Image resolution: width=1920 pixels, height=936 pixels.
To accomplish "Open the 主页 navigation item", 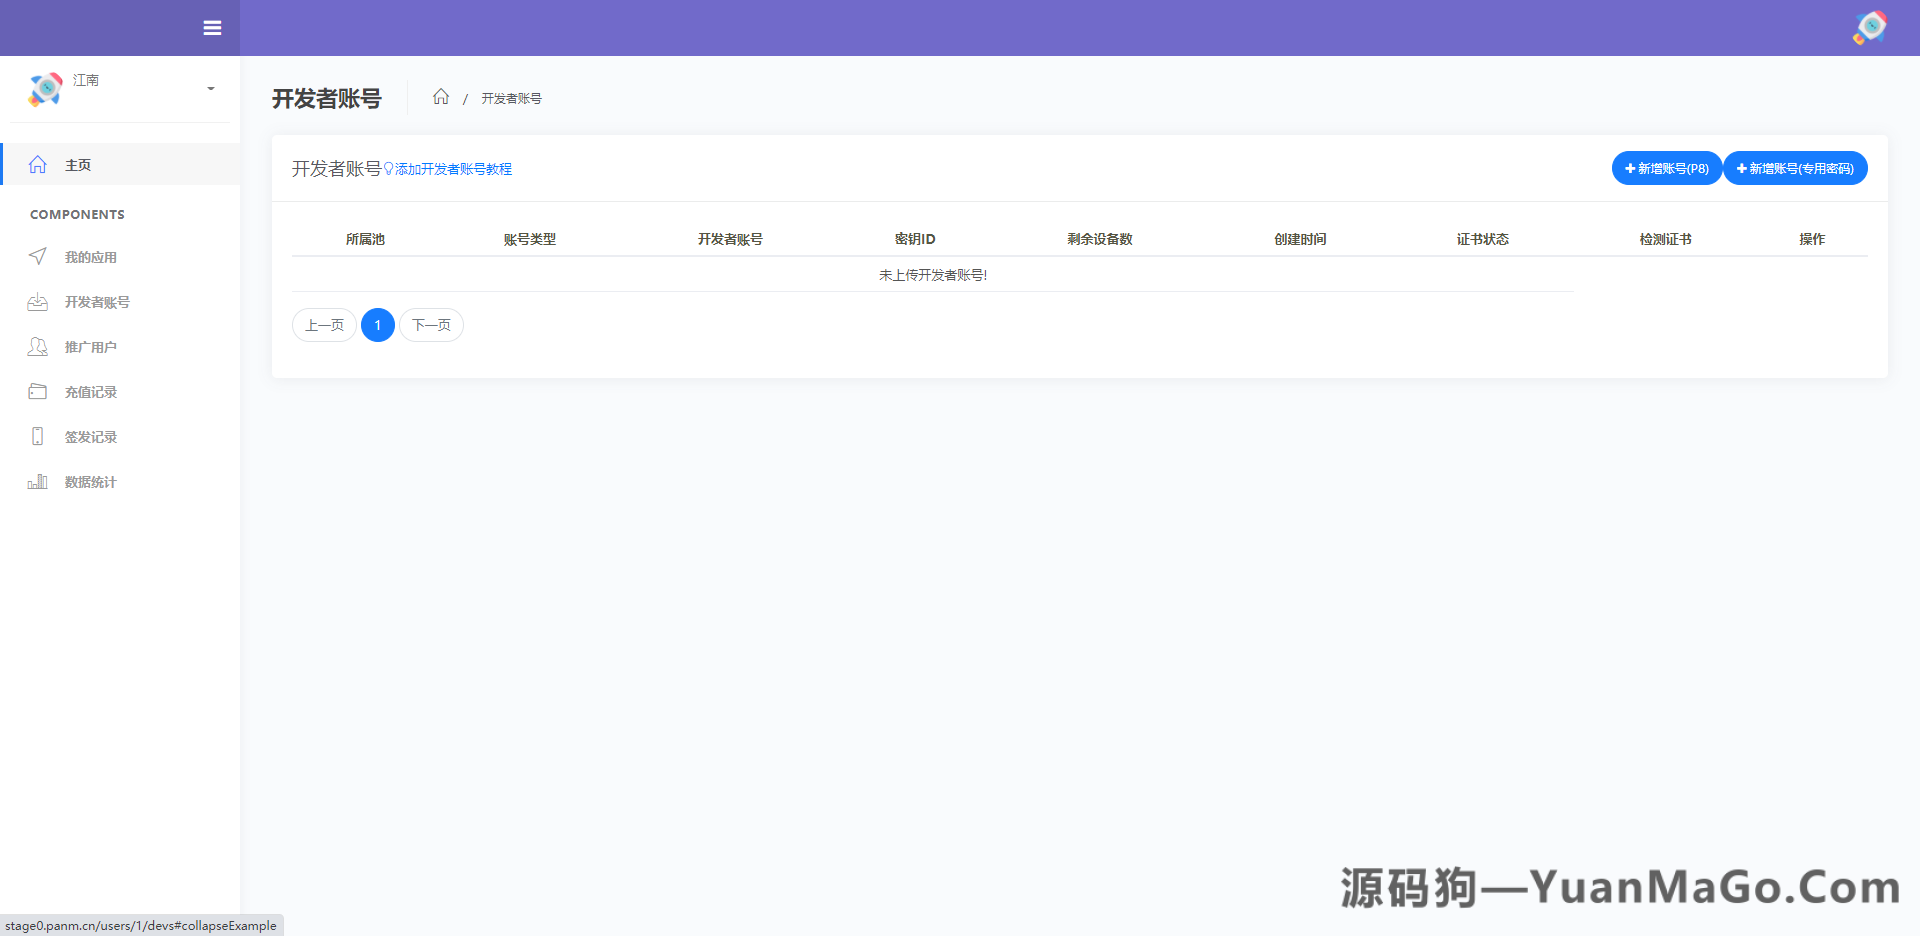I will coord(78,164).
